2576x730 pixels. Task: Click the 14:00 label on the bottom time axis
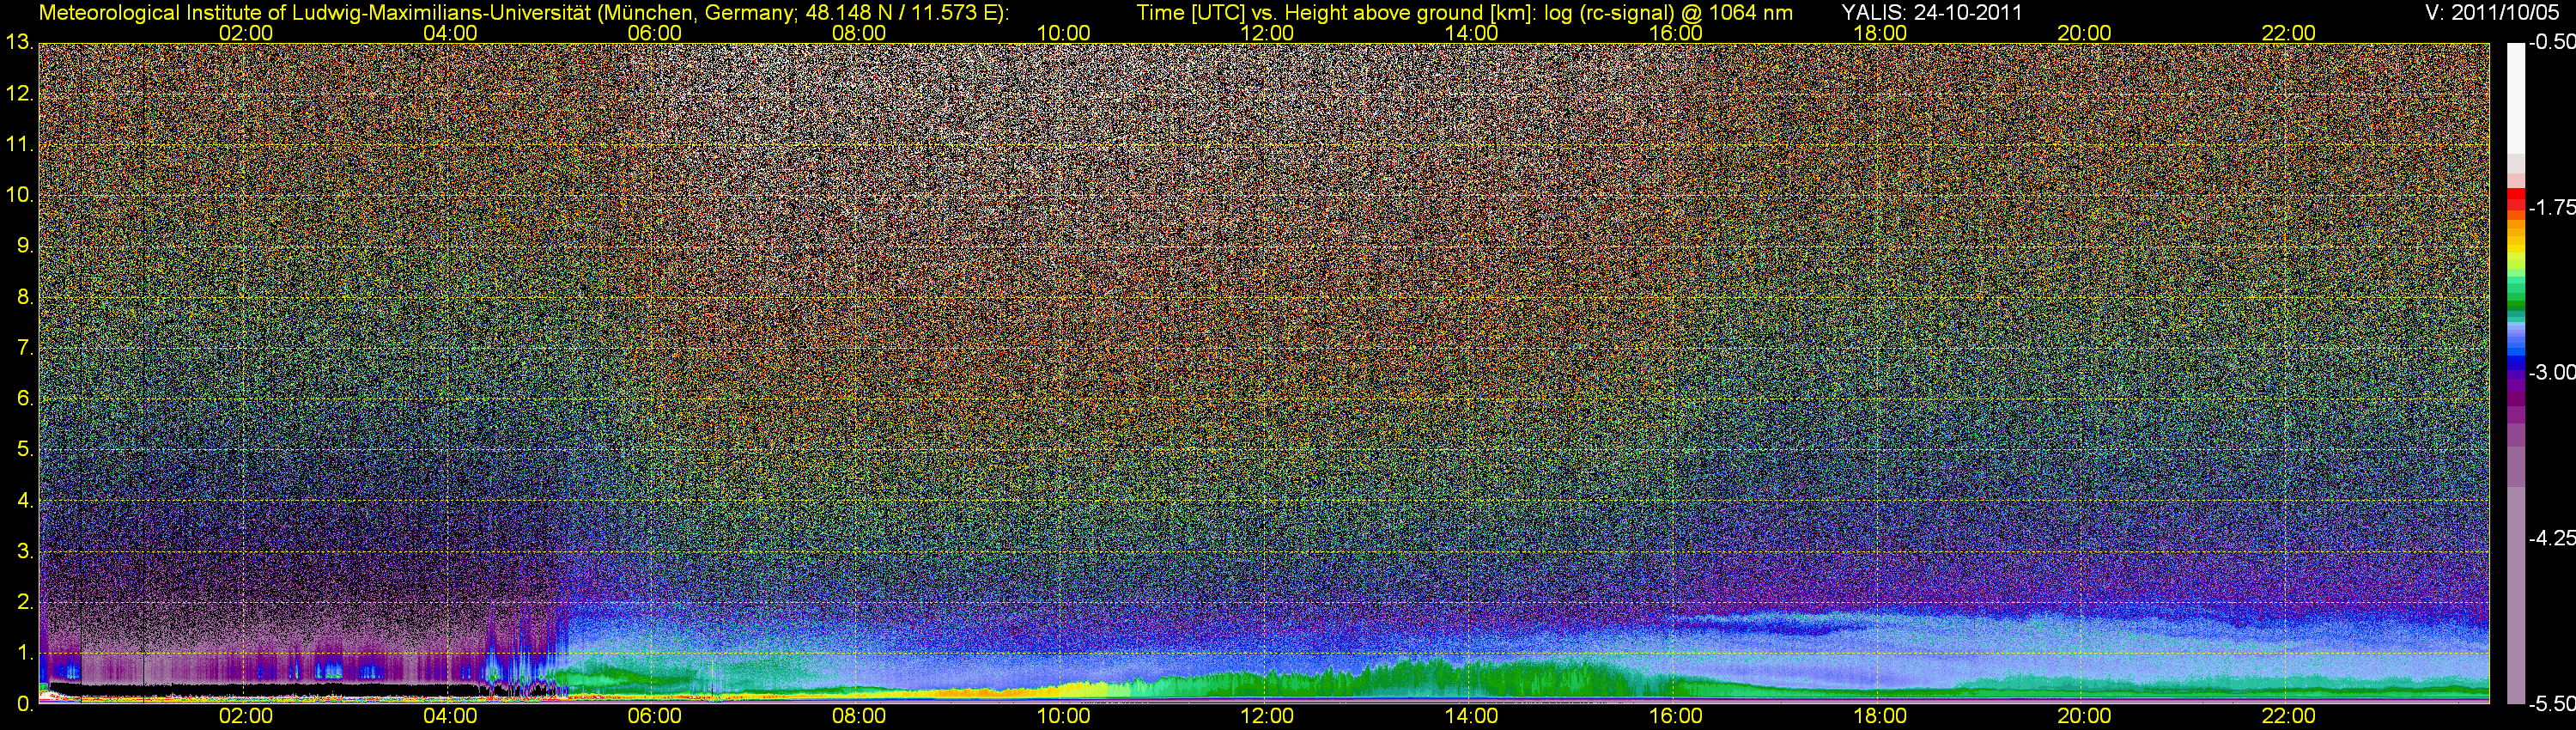pos(1472,717)
